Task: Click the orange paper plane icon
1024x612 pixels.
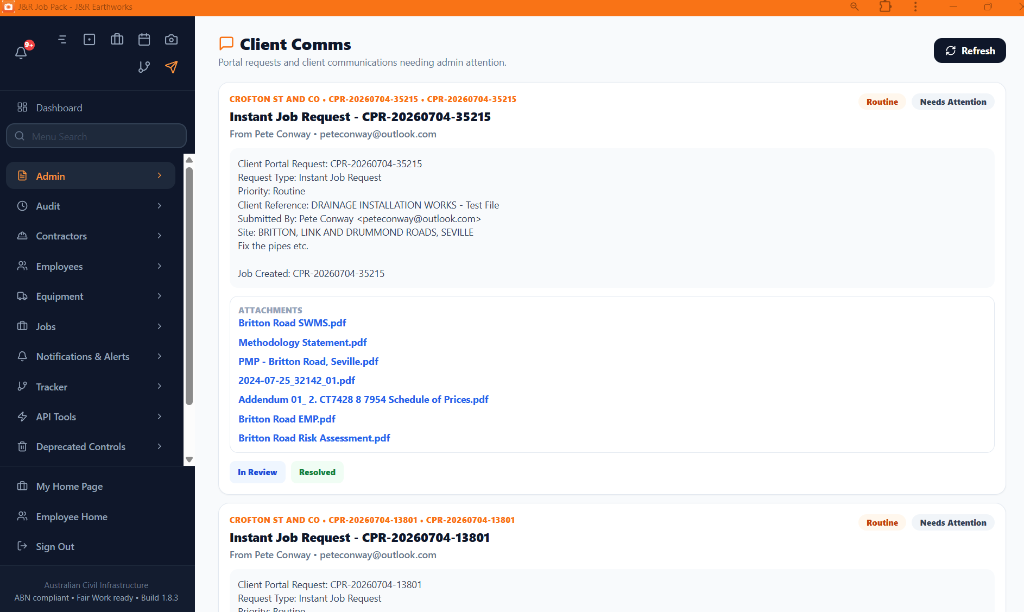Action: (x=171, y=67)
